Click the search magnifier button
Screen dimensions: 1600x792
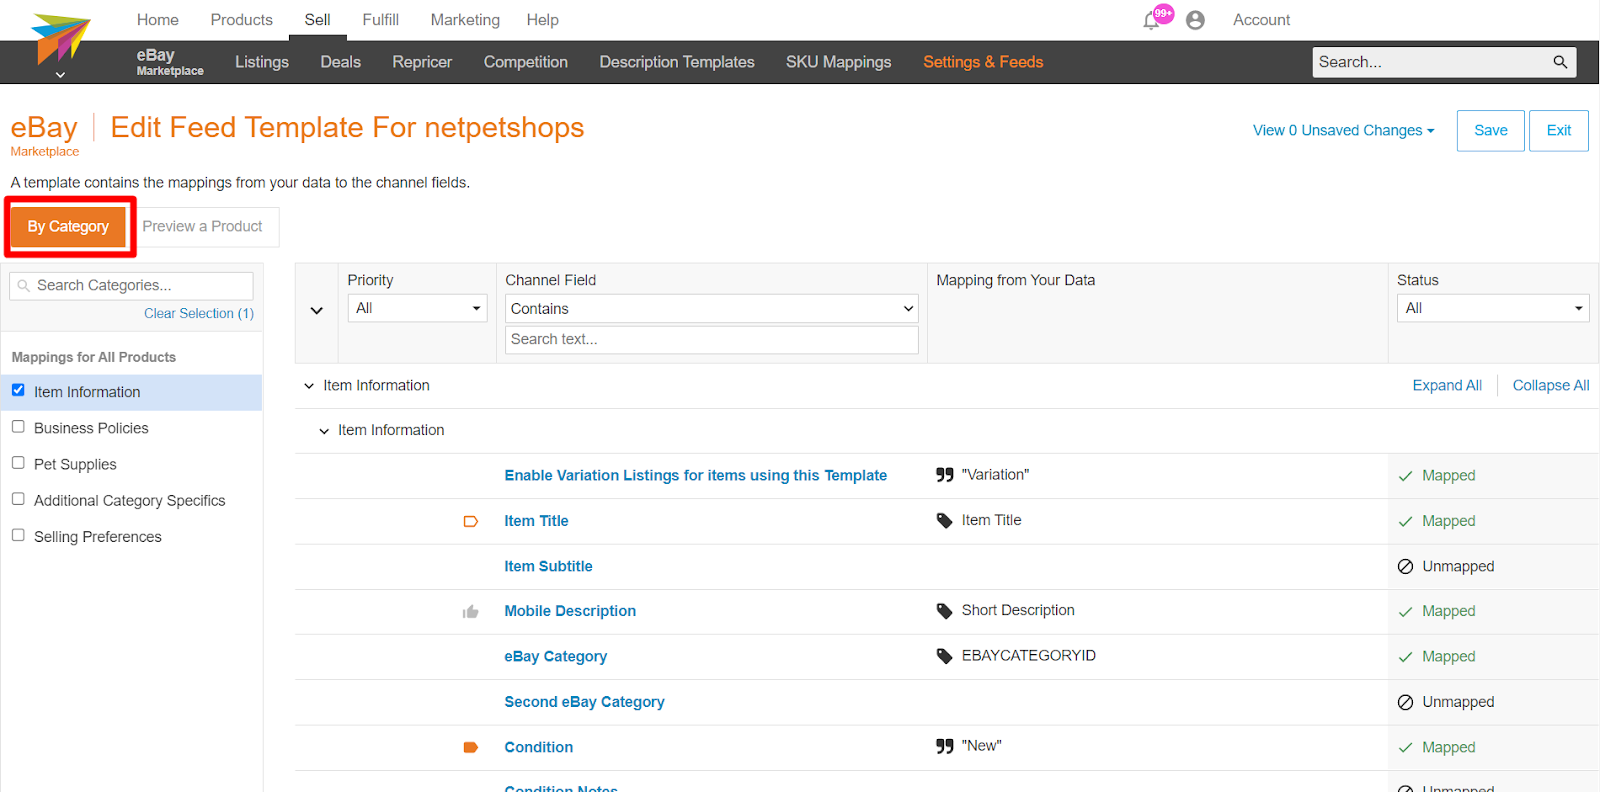click(1560, 62)
